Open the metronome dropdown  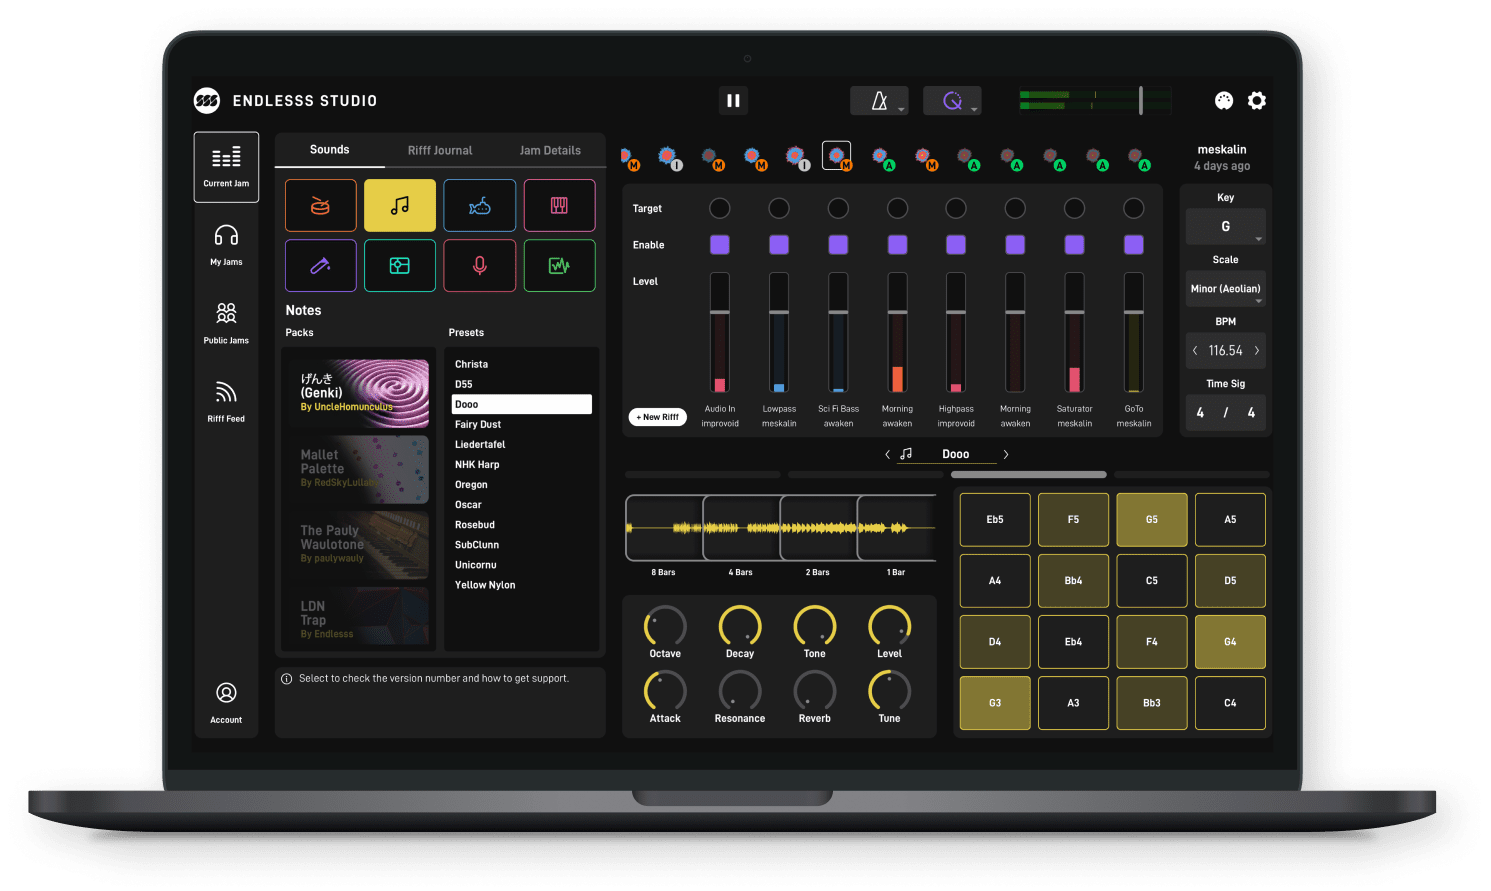pos(879,101)
